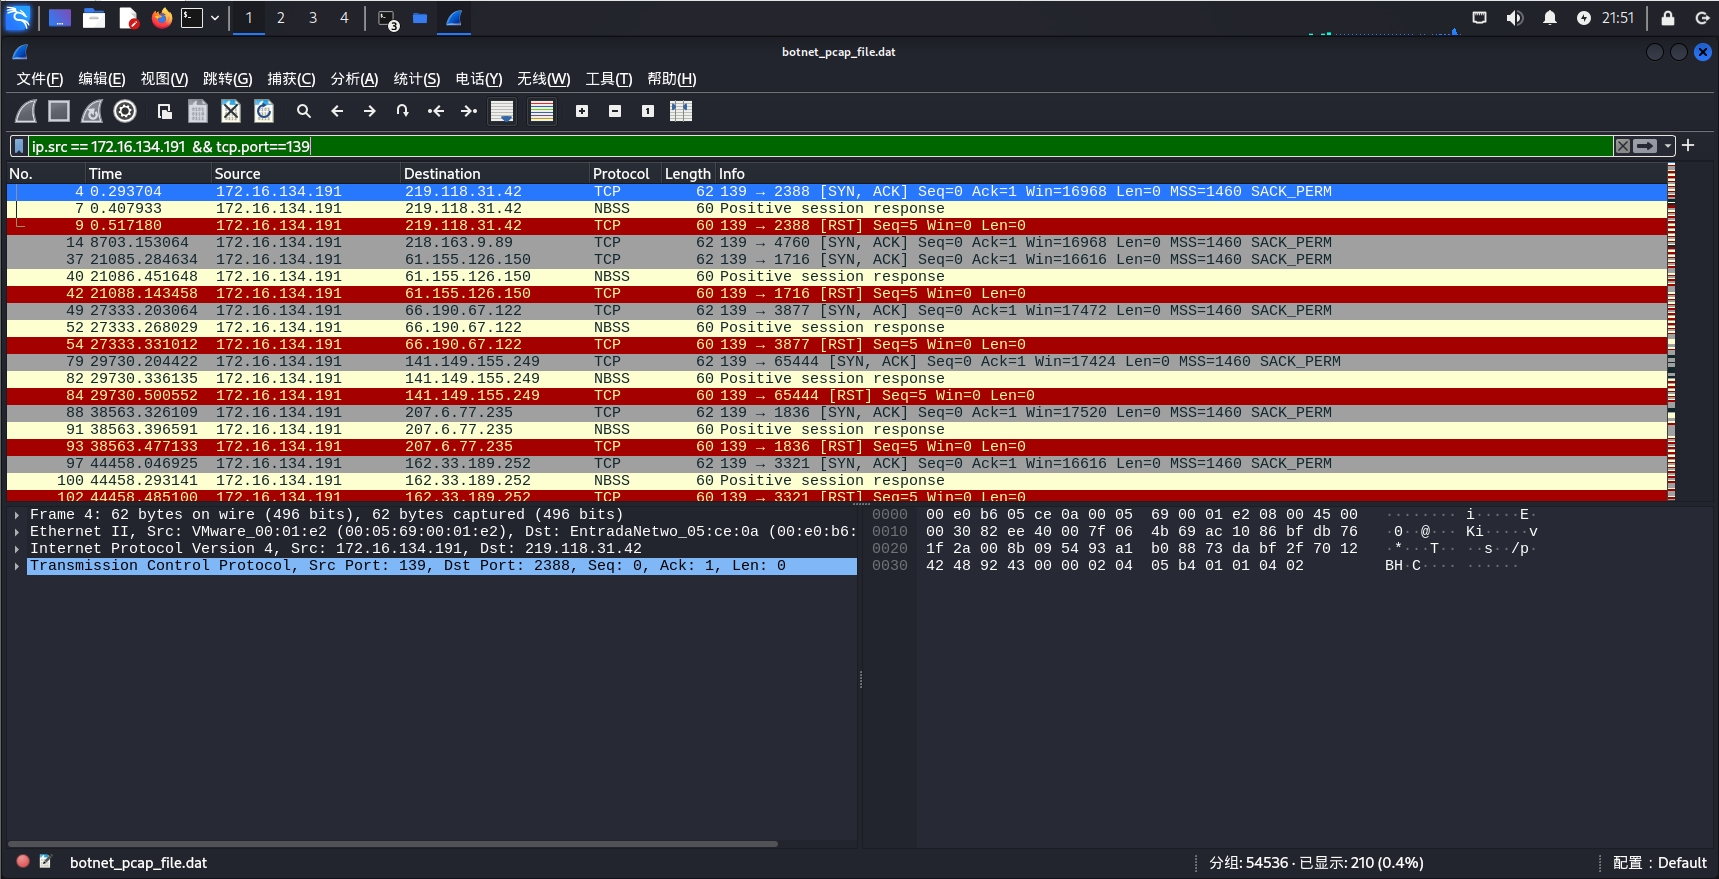Sort packets by Source column
Screen dimensions: 1719x879
306,174
